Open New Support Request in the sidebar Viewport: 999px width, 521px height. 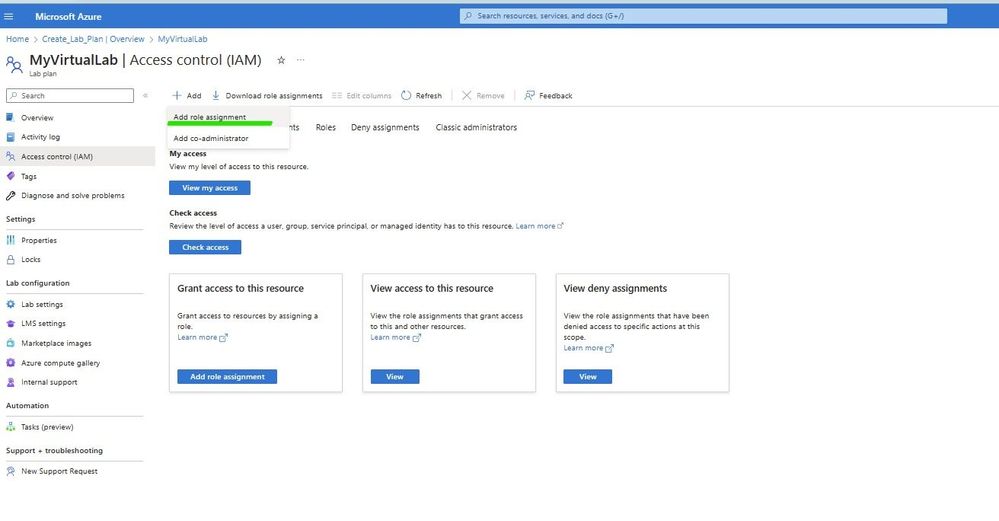[x=59, y=471]
